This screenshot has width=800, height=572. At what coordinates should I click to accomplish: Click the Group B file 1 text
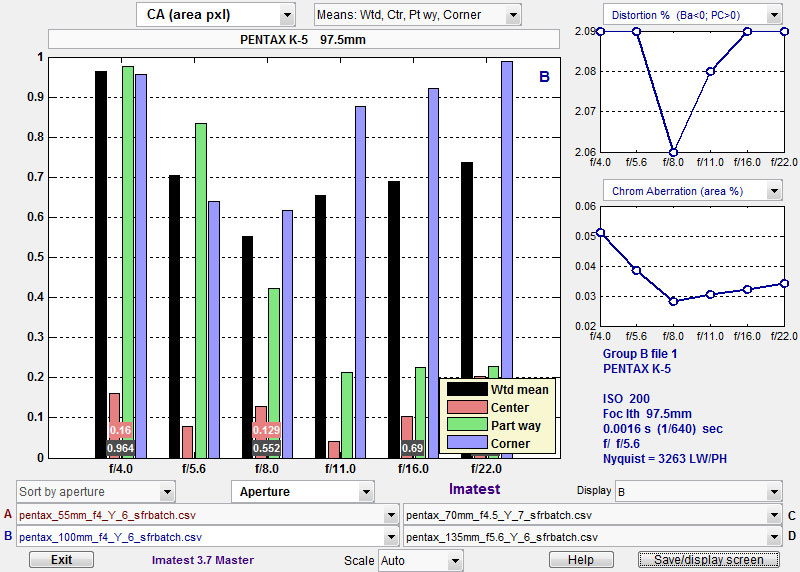(640, 354)
